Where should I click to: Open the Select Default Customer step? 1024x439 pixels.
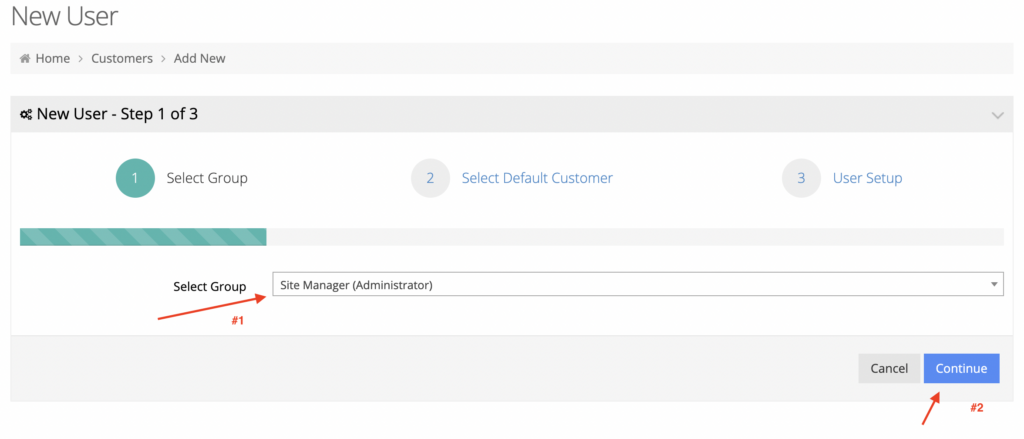click(x=537, y=178)
